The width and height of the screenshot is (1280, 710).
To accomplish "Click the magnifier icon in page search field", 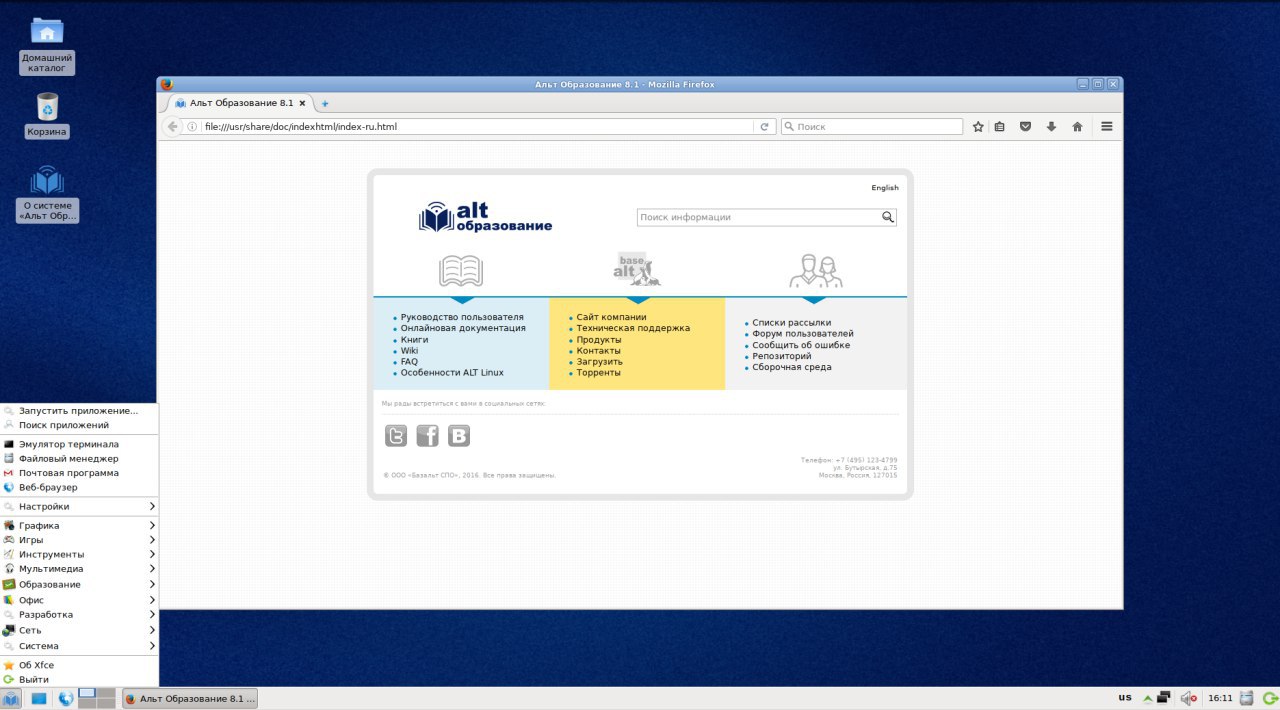I will tap(887, 217).
